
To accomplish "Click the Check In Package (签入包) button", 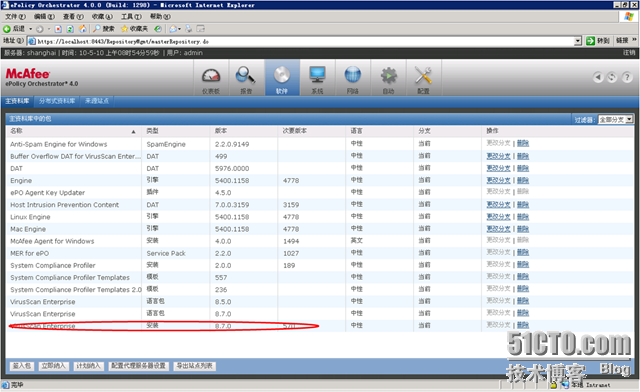I will pyautogui.click(x=22, y=366).
